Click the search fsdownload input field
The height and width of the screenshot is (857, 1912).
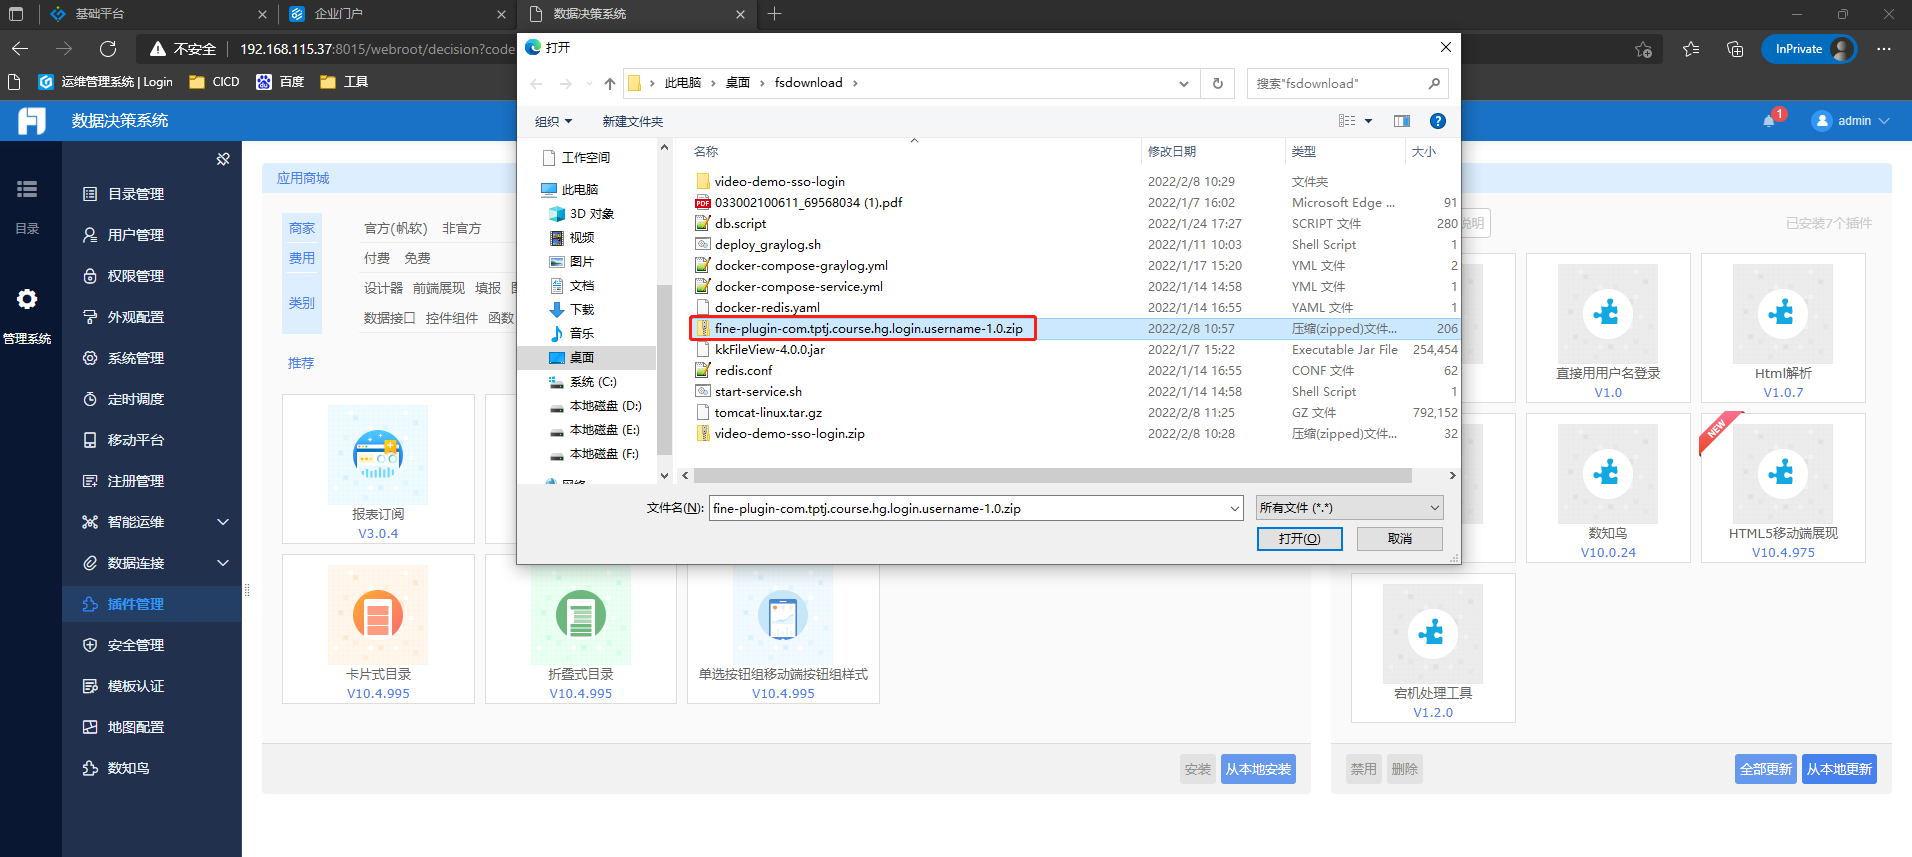tap(1347, 83)
